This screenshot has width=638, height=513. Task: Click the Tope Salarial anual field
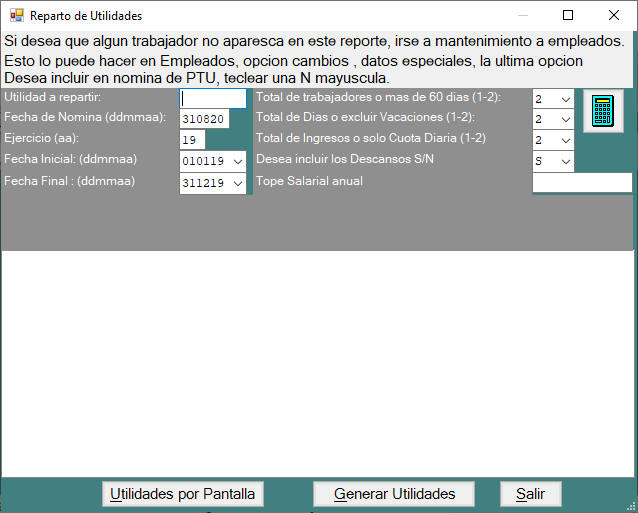582,182
